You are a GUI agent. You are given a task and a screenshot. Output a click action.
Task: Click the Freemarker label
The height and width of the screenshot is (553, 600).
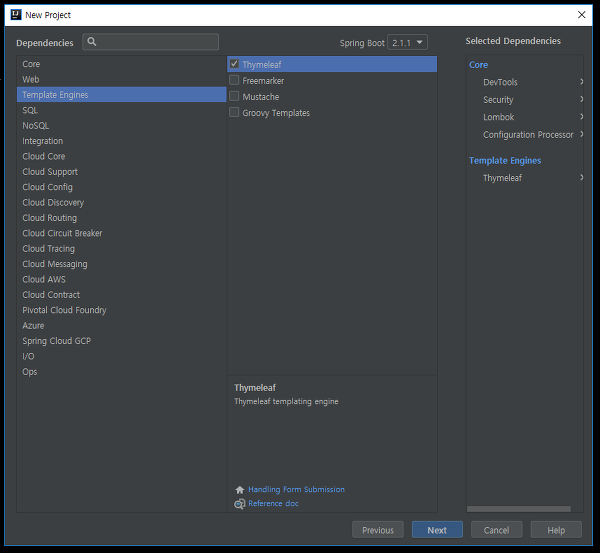263,81
